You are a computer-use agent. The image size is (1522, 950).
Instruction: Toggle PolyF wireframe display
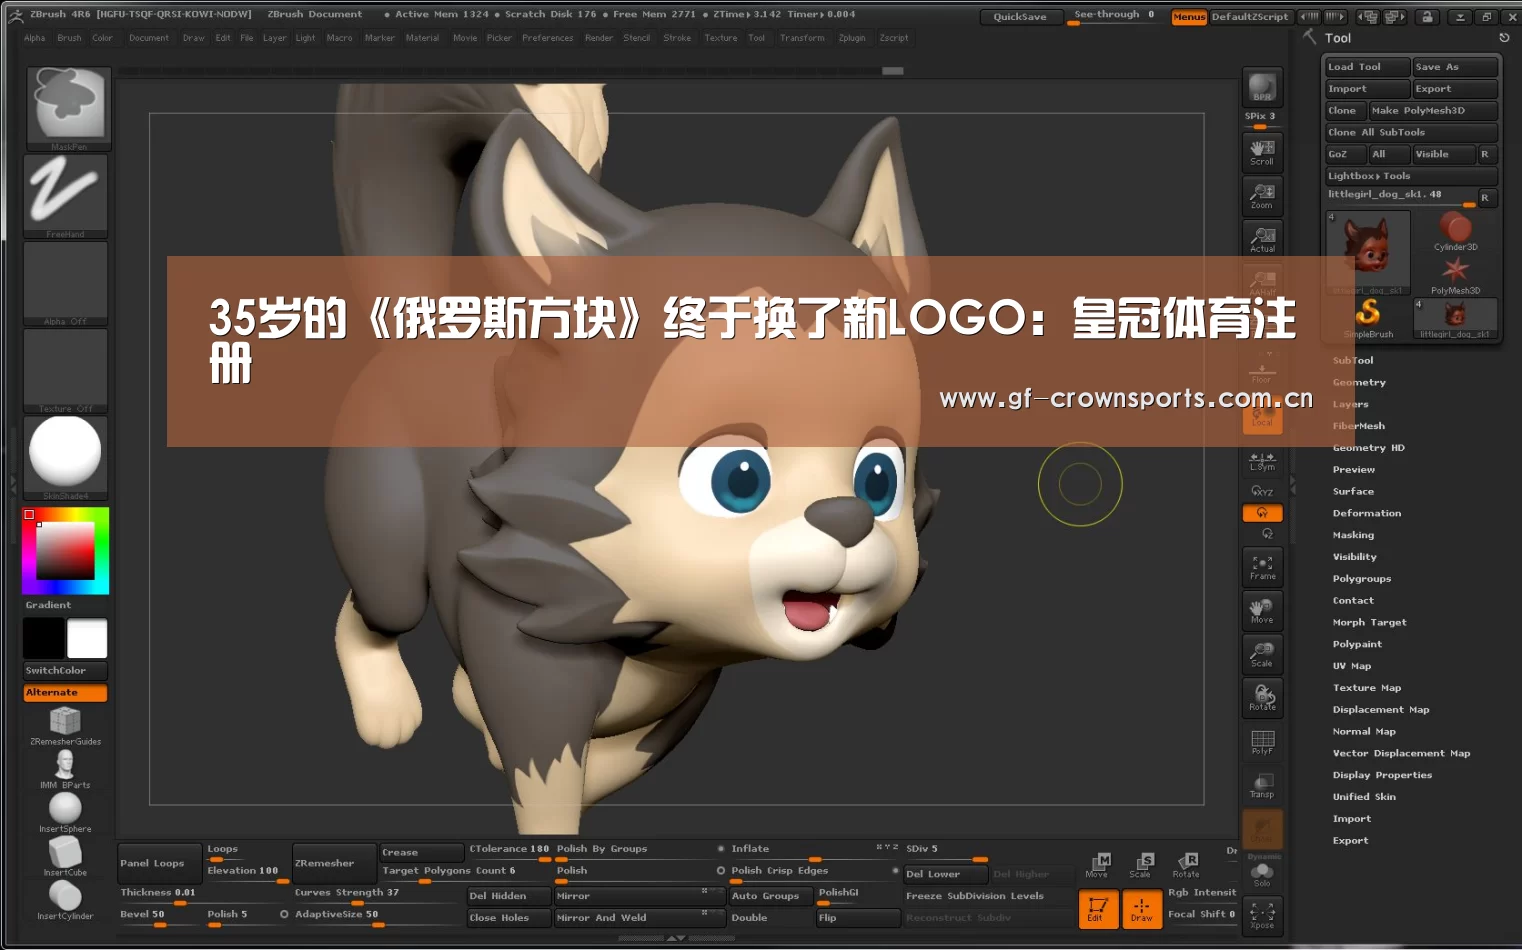pyautogui.click(x=1262, y=741)
